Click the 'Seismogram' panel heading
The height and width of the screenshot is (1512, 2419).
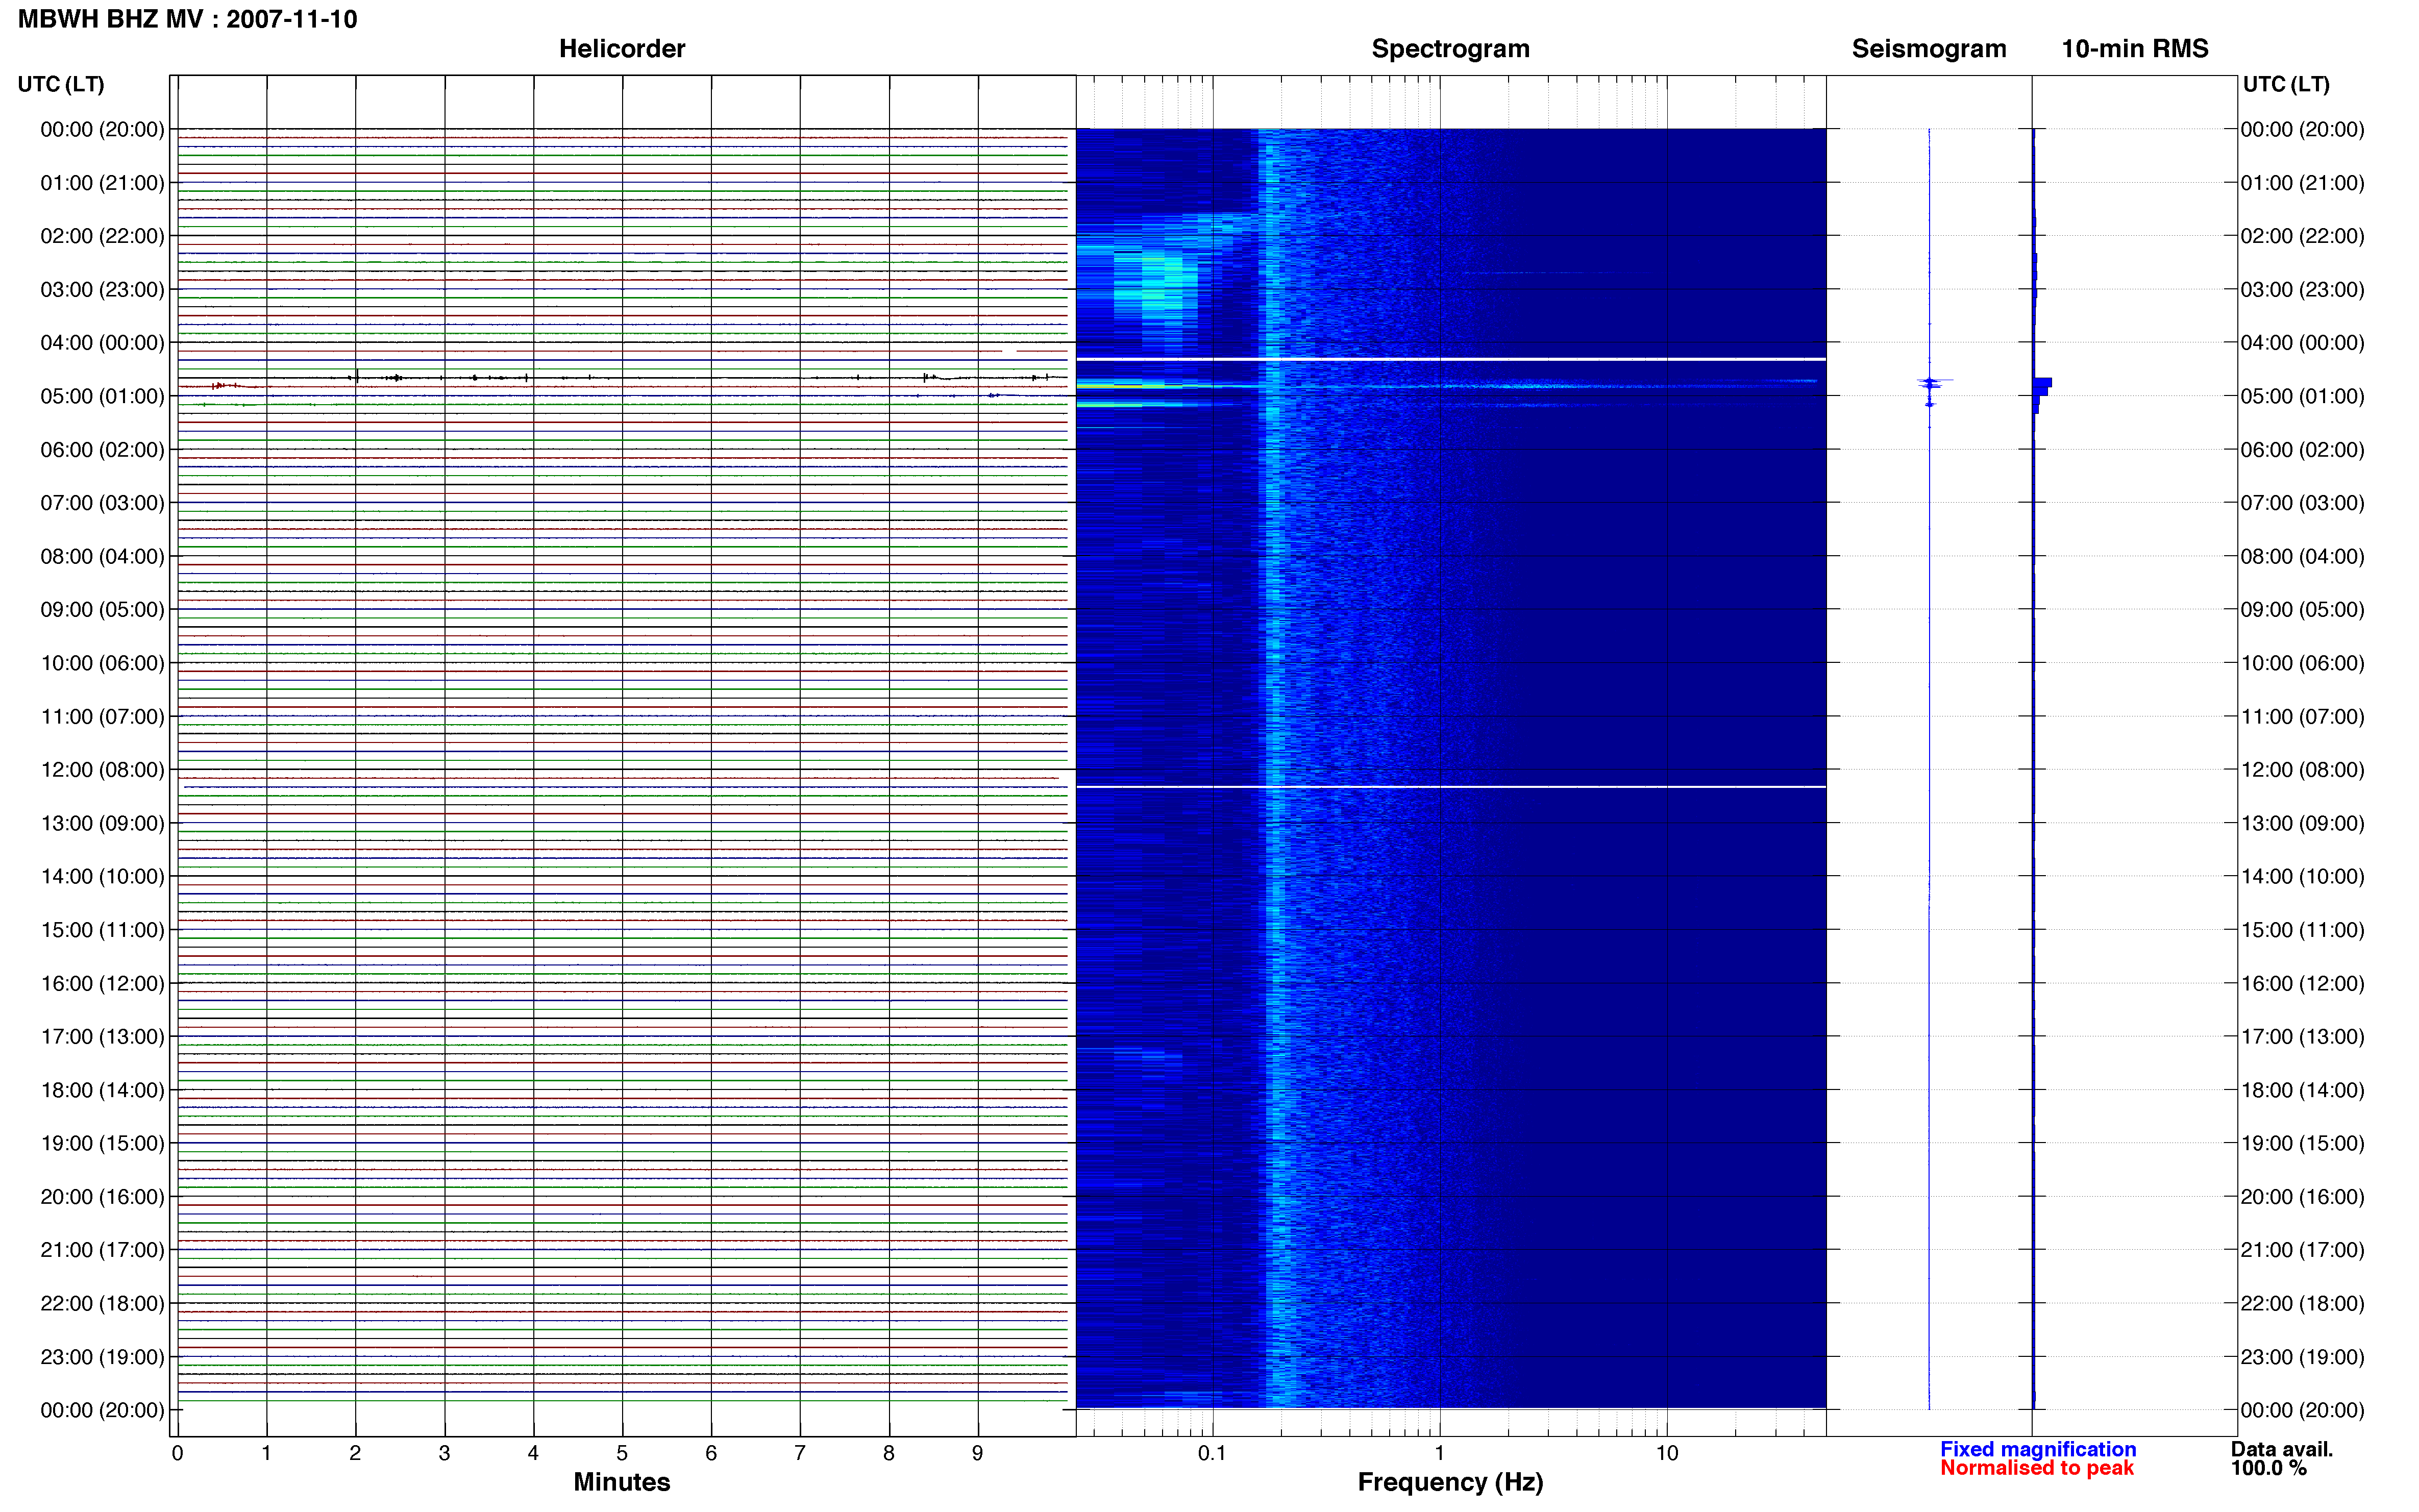click(1928, 48)
